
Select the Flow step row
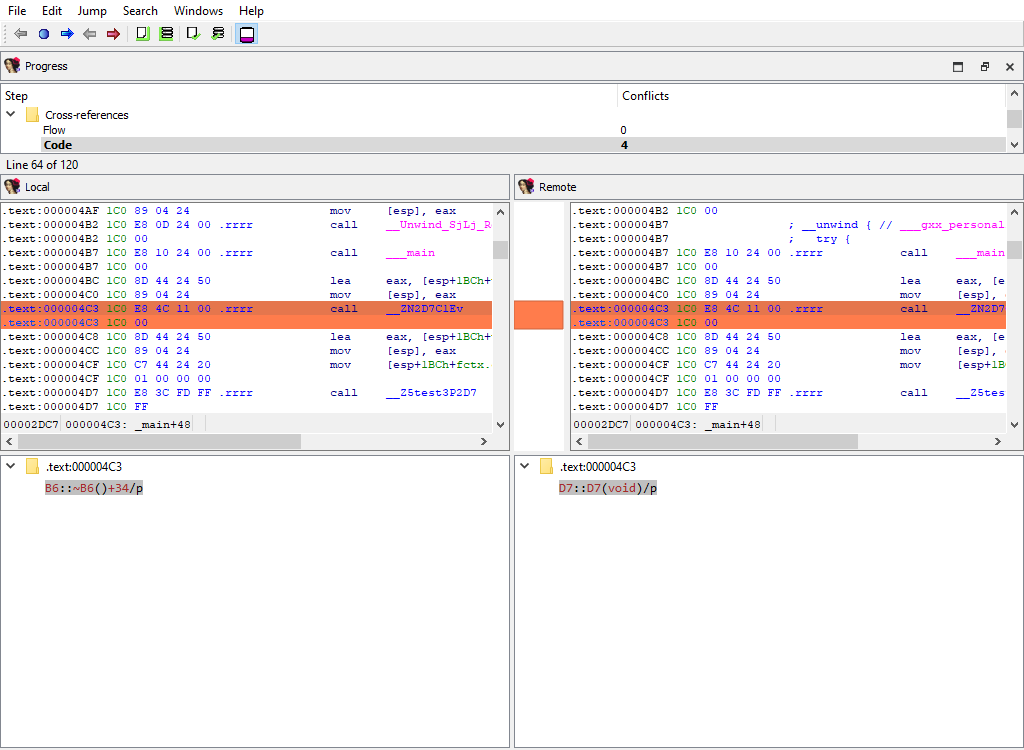click(x=54, y=130)
